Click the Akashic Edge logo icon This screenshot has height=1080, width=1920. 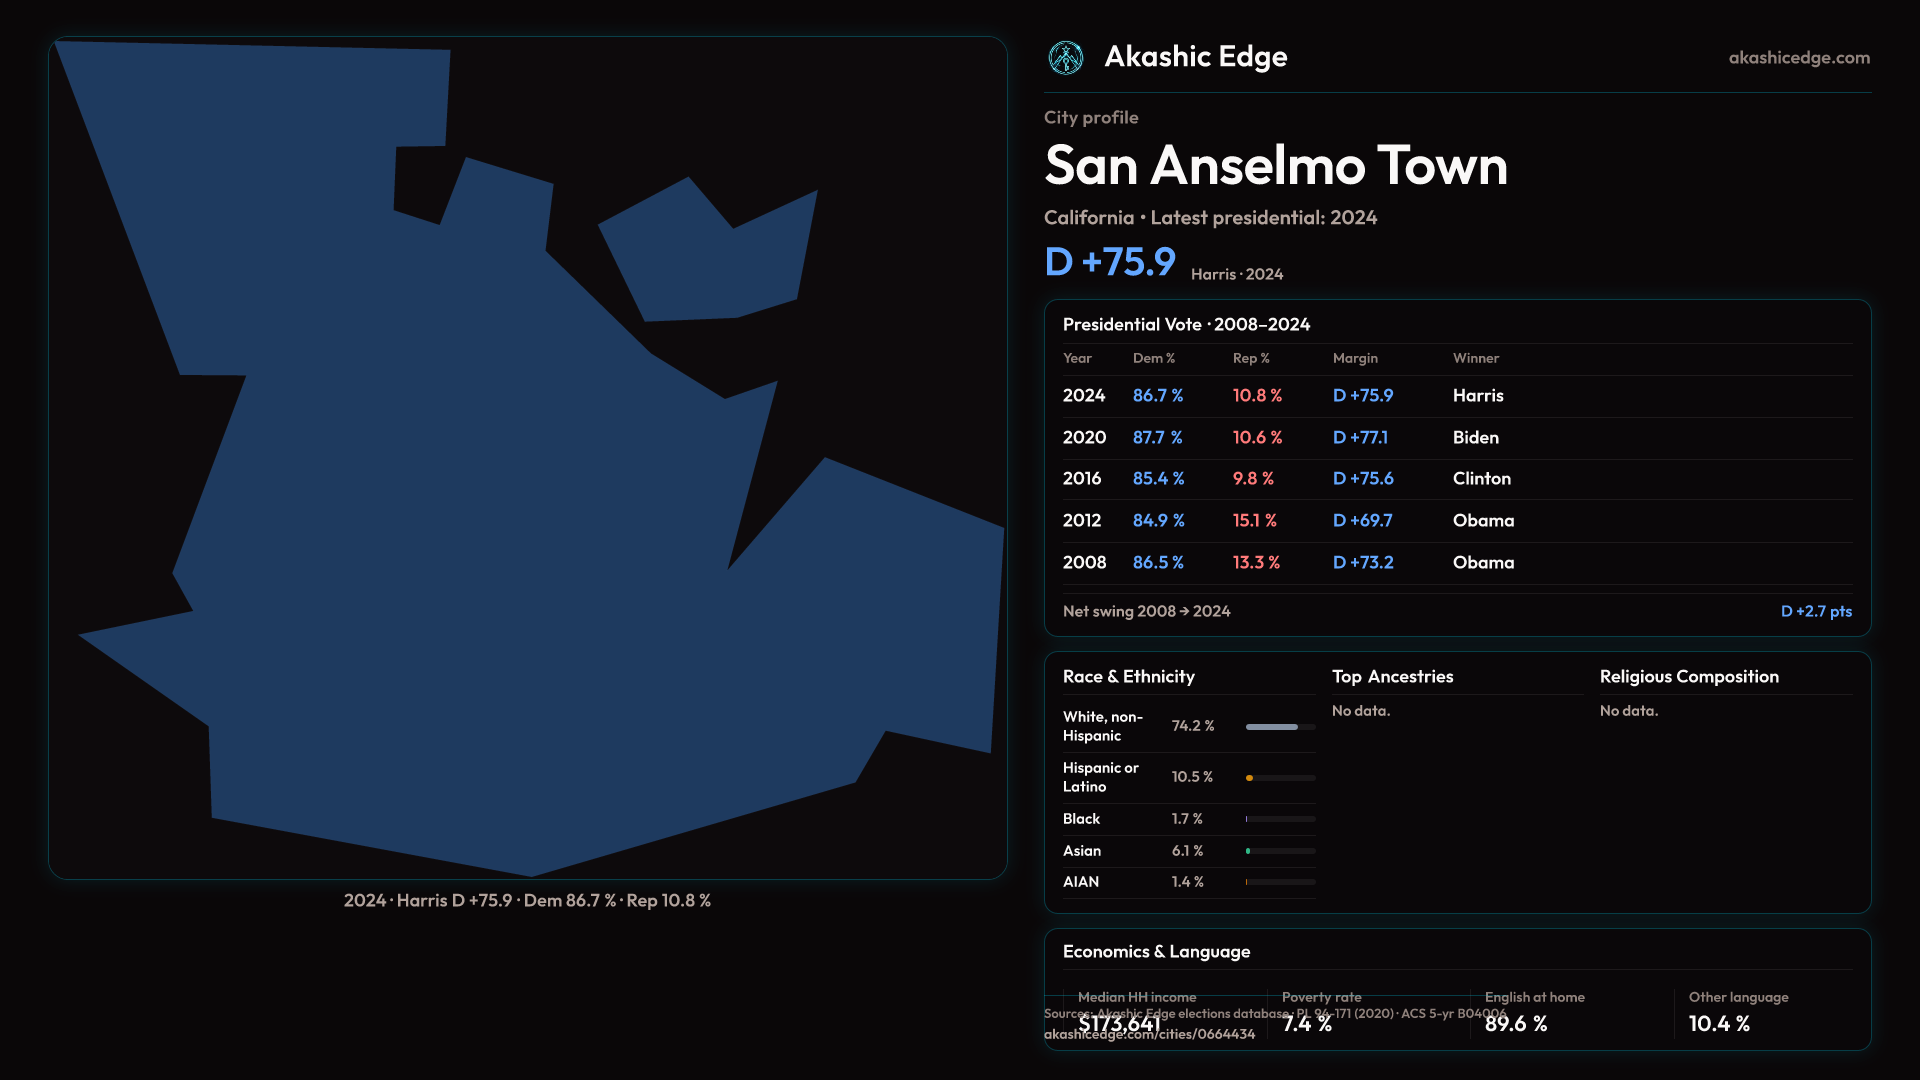point(1066,58)
